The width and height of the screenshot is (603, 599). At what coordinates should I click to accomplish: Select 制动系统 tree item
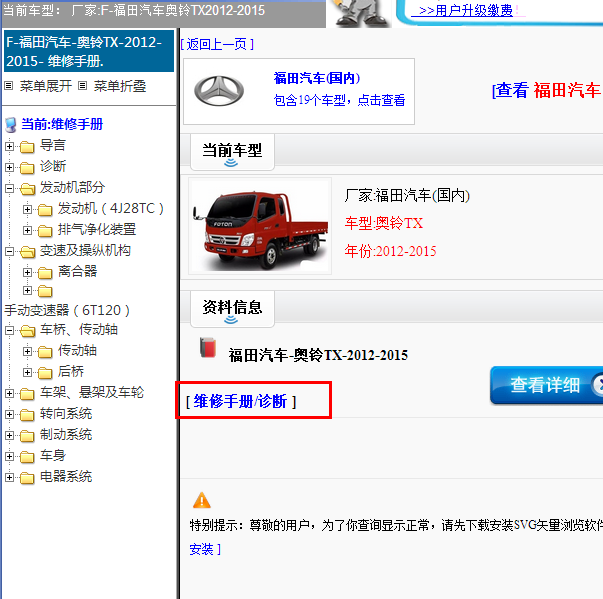click(66, 435)
